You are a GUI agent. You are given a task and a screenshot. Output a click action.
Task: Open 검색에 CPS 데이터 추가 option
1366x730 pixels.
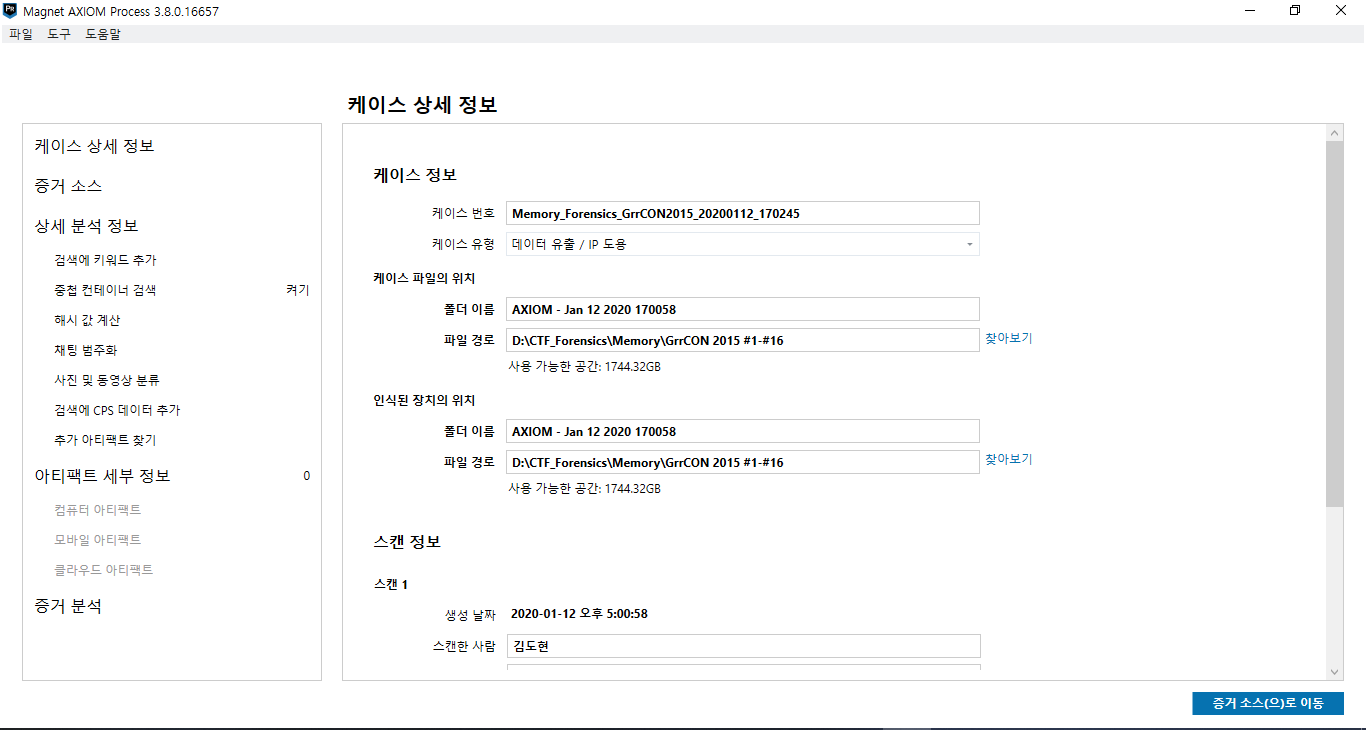coord(117,410)
